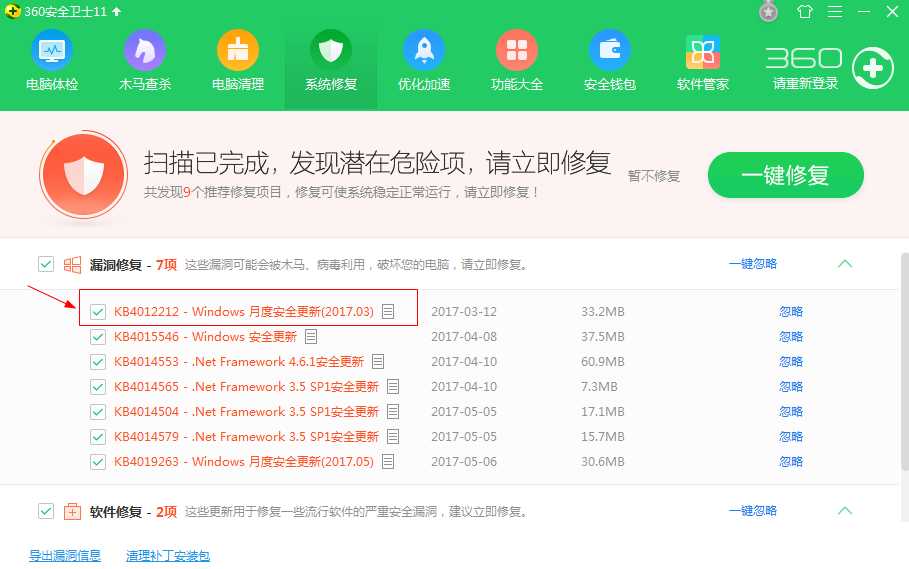The image size is (909, 569).
Task: View details document icon for KB4015546
Action: click(x=311, y=337)
